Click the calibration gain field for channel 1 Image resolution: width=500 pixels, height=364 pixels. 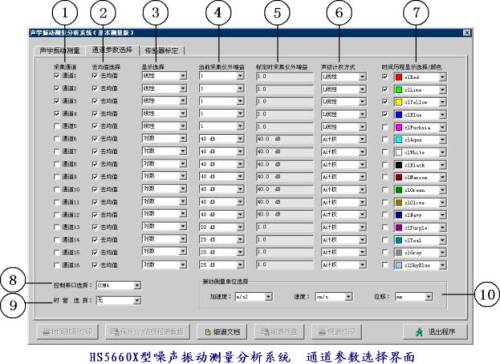coord(285,76)
